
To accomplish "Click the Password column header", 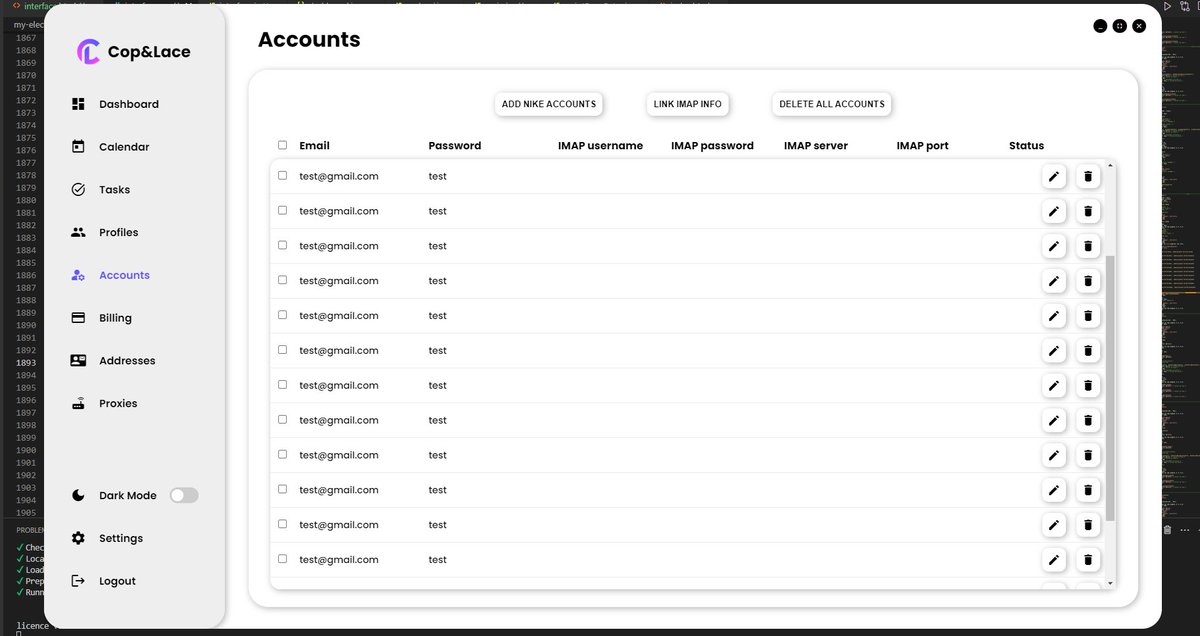I will point(455,146).
